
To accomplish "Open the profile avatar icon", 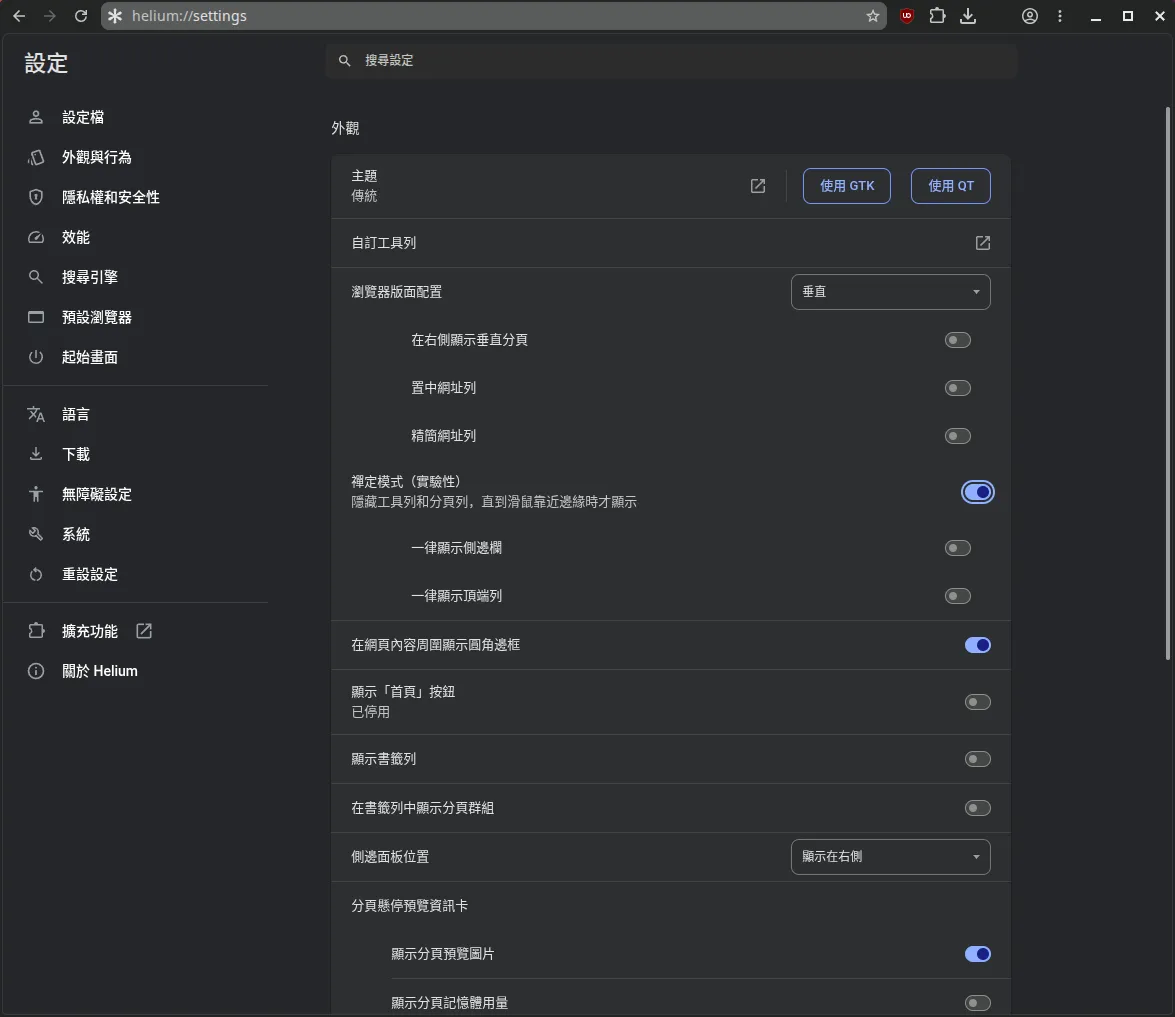I will coord(1030,16).
